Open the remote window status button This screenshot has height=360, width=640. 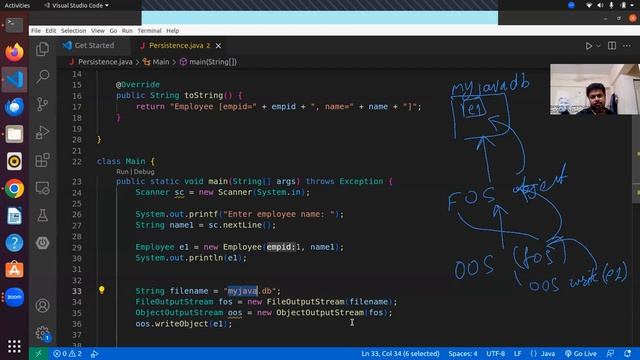click(x=38, y=353)
